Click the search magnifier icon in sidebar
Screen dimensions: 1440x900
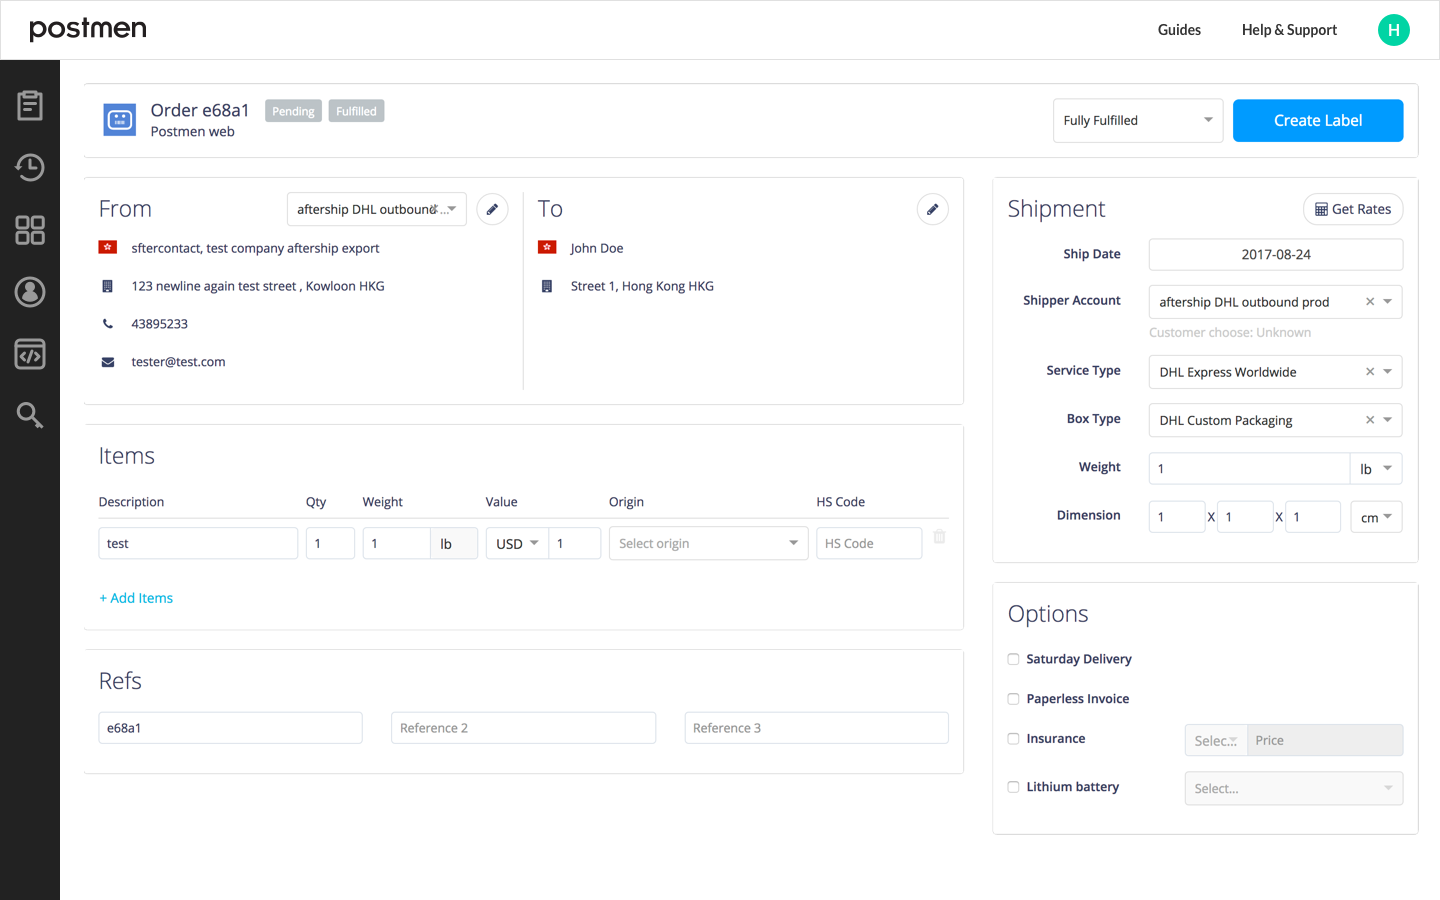pyautogui.click(x=30, y=415)
